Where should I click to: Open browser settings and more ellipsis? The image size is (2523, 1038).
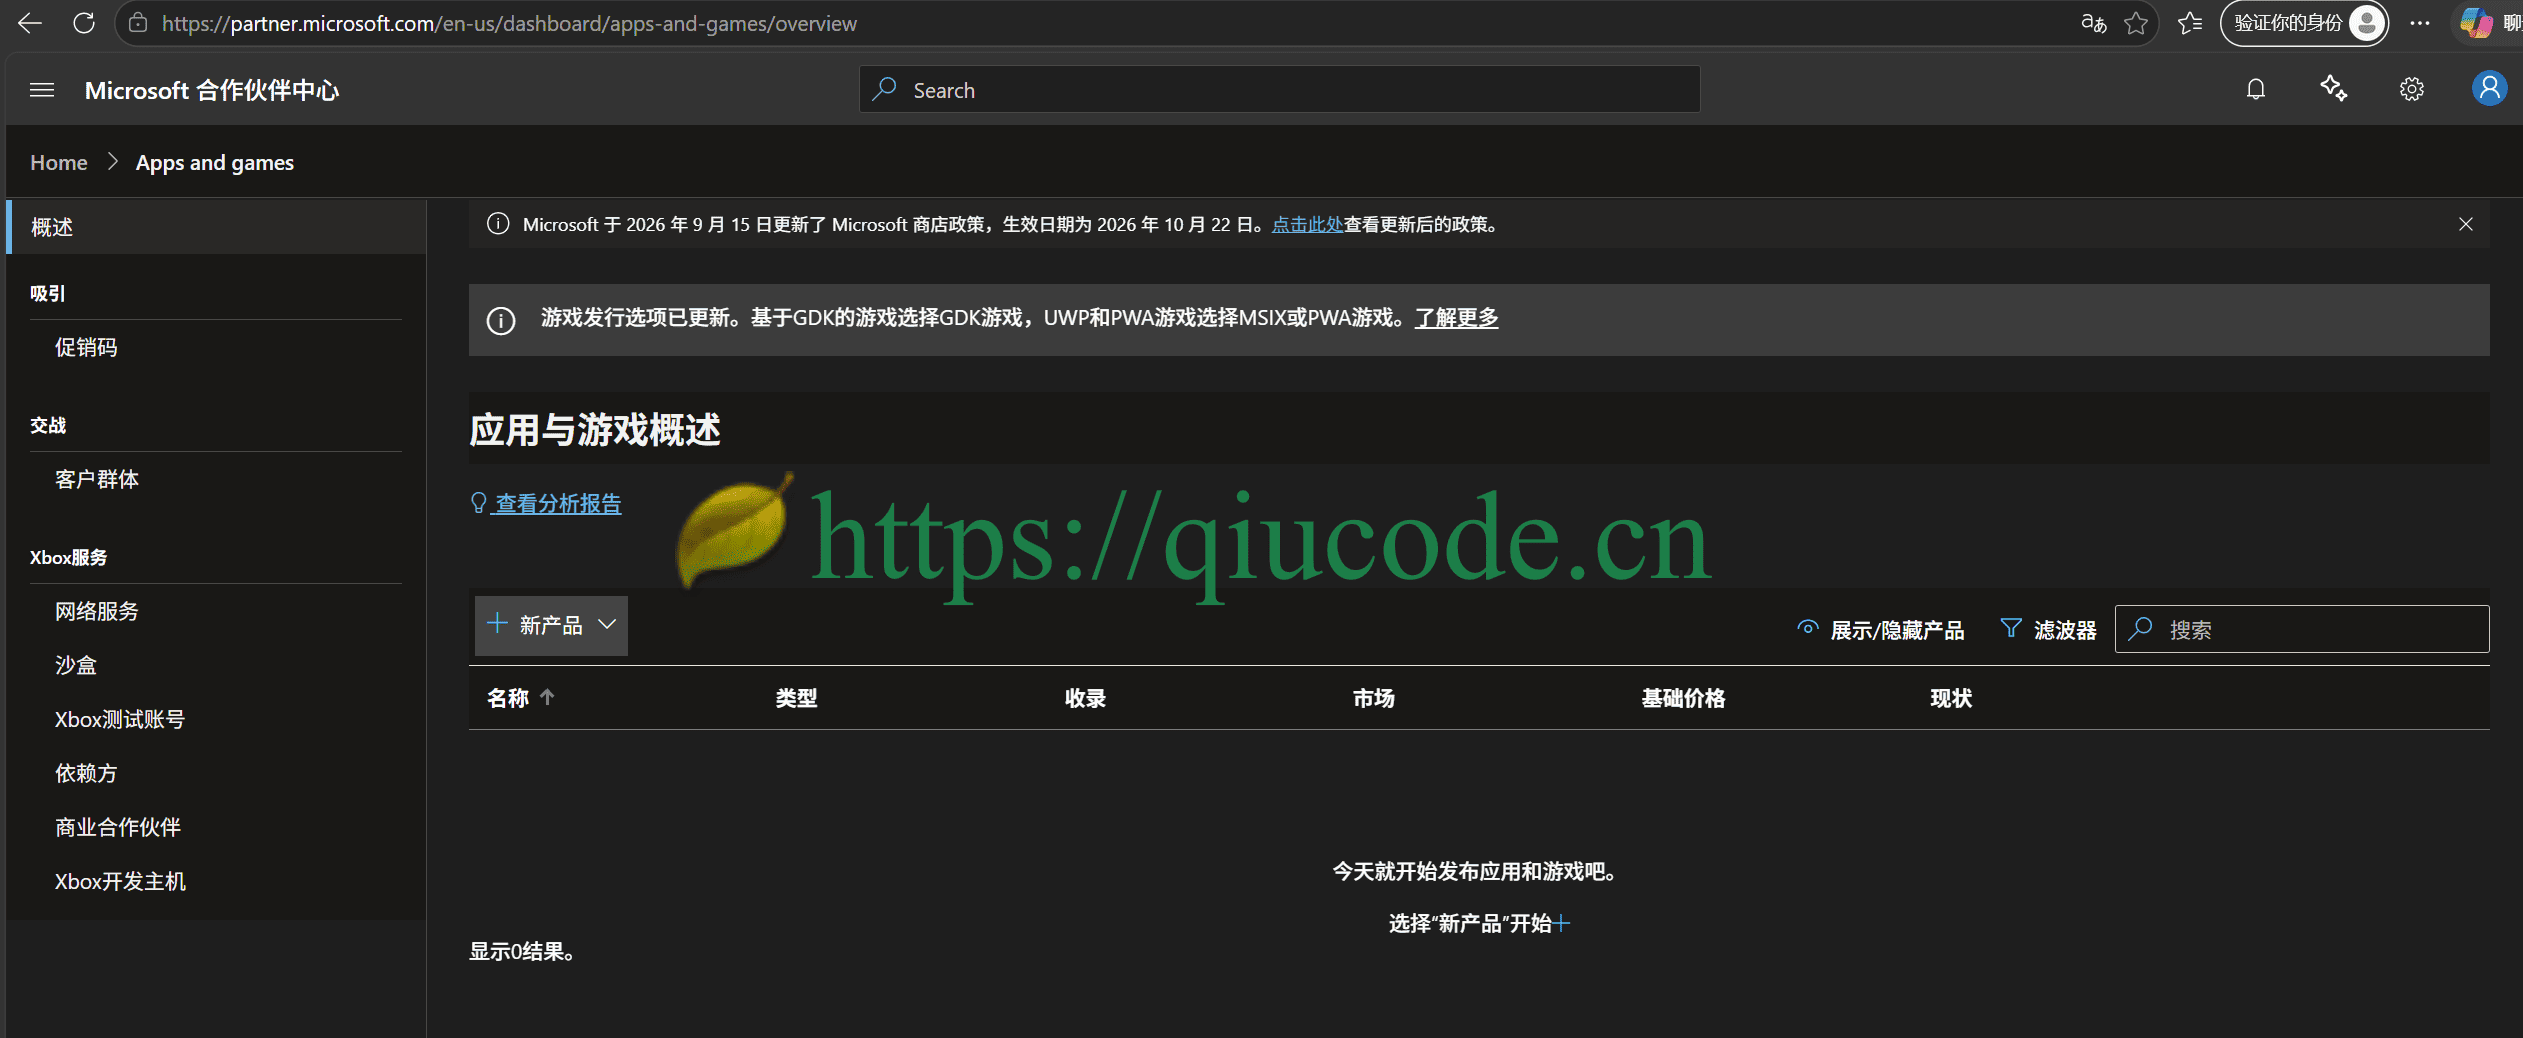pyautogui.click(x=2420, y=23)
